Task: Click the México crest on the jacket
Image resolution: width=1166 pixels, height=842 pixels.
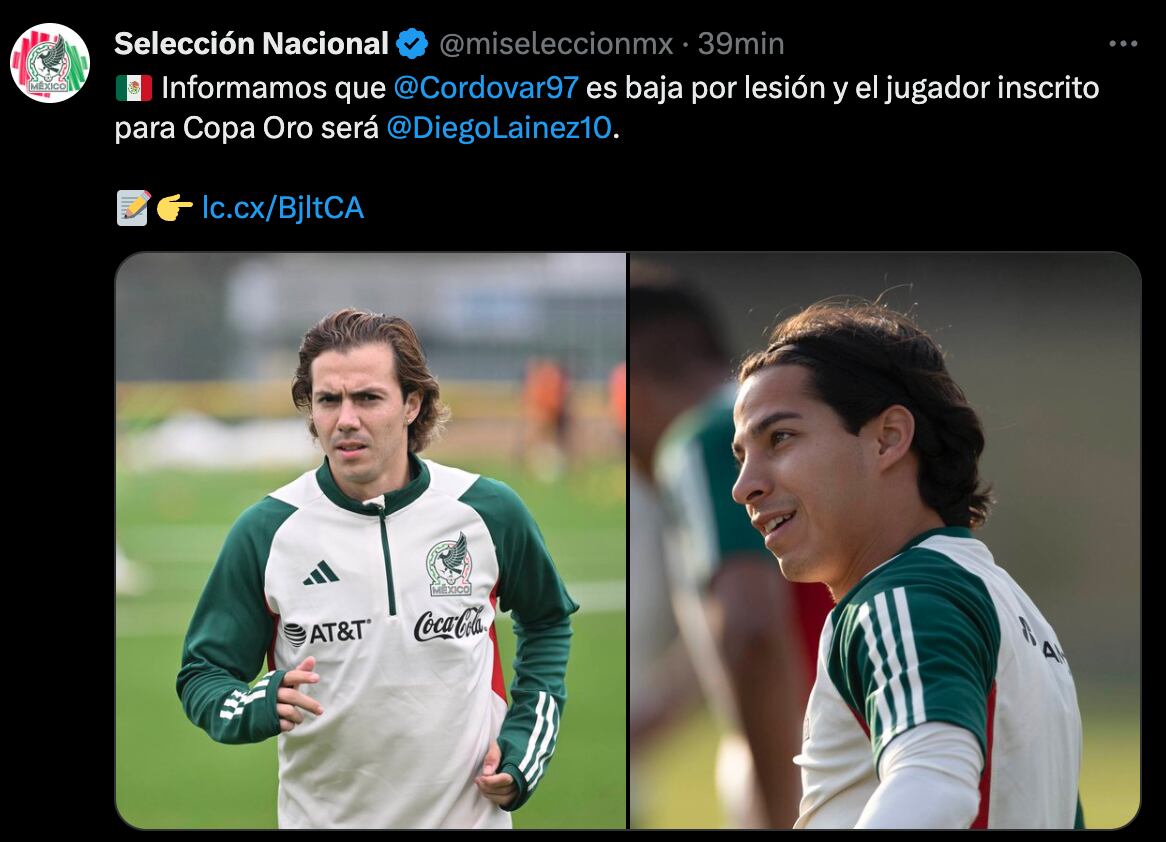Action: pos(449,565)
